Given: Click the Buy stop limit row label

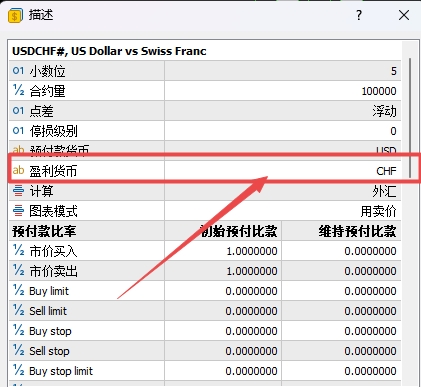Looking at the screenshot, I should click(x=61, y=371).
